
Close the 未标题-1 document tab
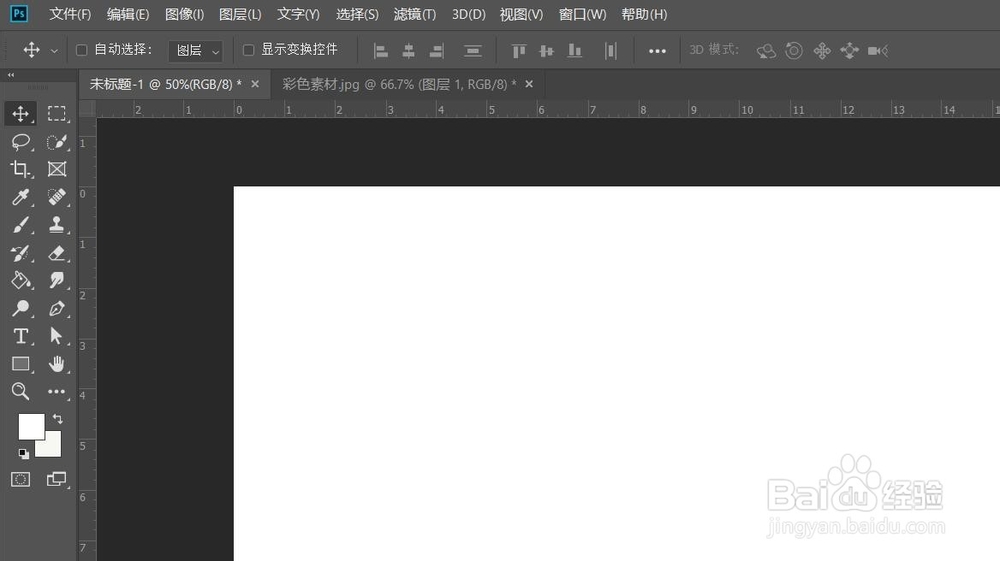coord(255,84)
